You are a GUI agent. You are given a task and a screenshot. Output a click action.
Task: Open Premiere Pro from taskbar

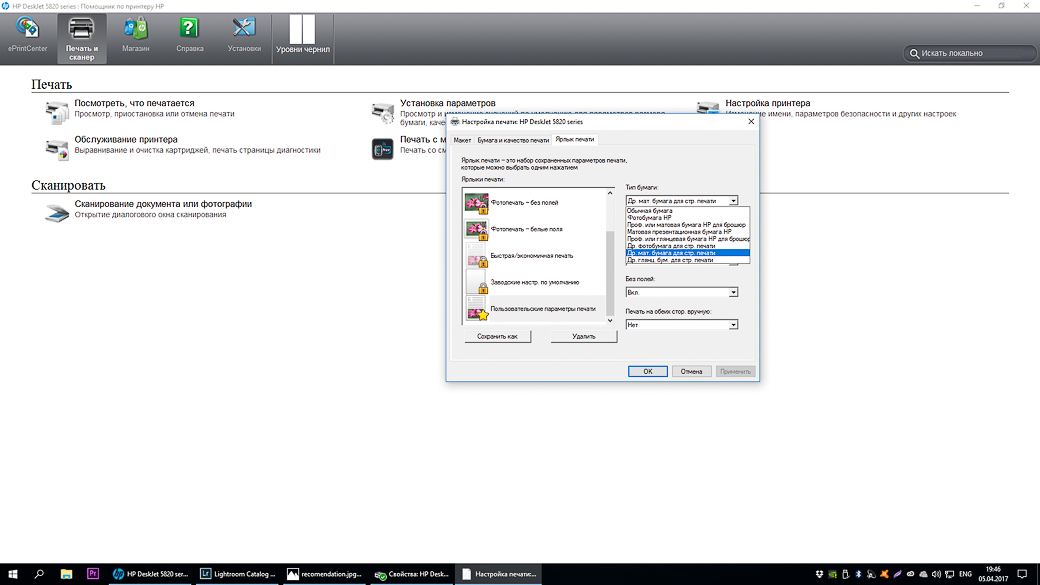(x=93, y=574)
